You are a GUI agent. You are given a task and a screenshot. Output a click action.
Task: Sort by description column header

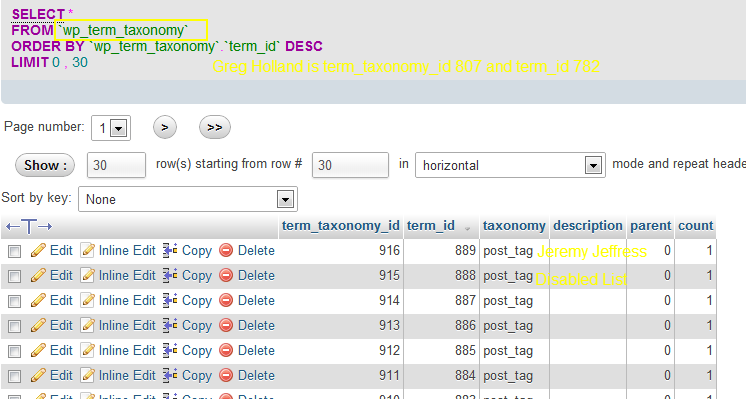588,225
